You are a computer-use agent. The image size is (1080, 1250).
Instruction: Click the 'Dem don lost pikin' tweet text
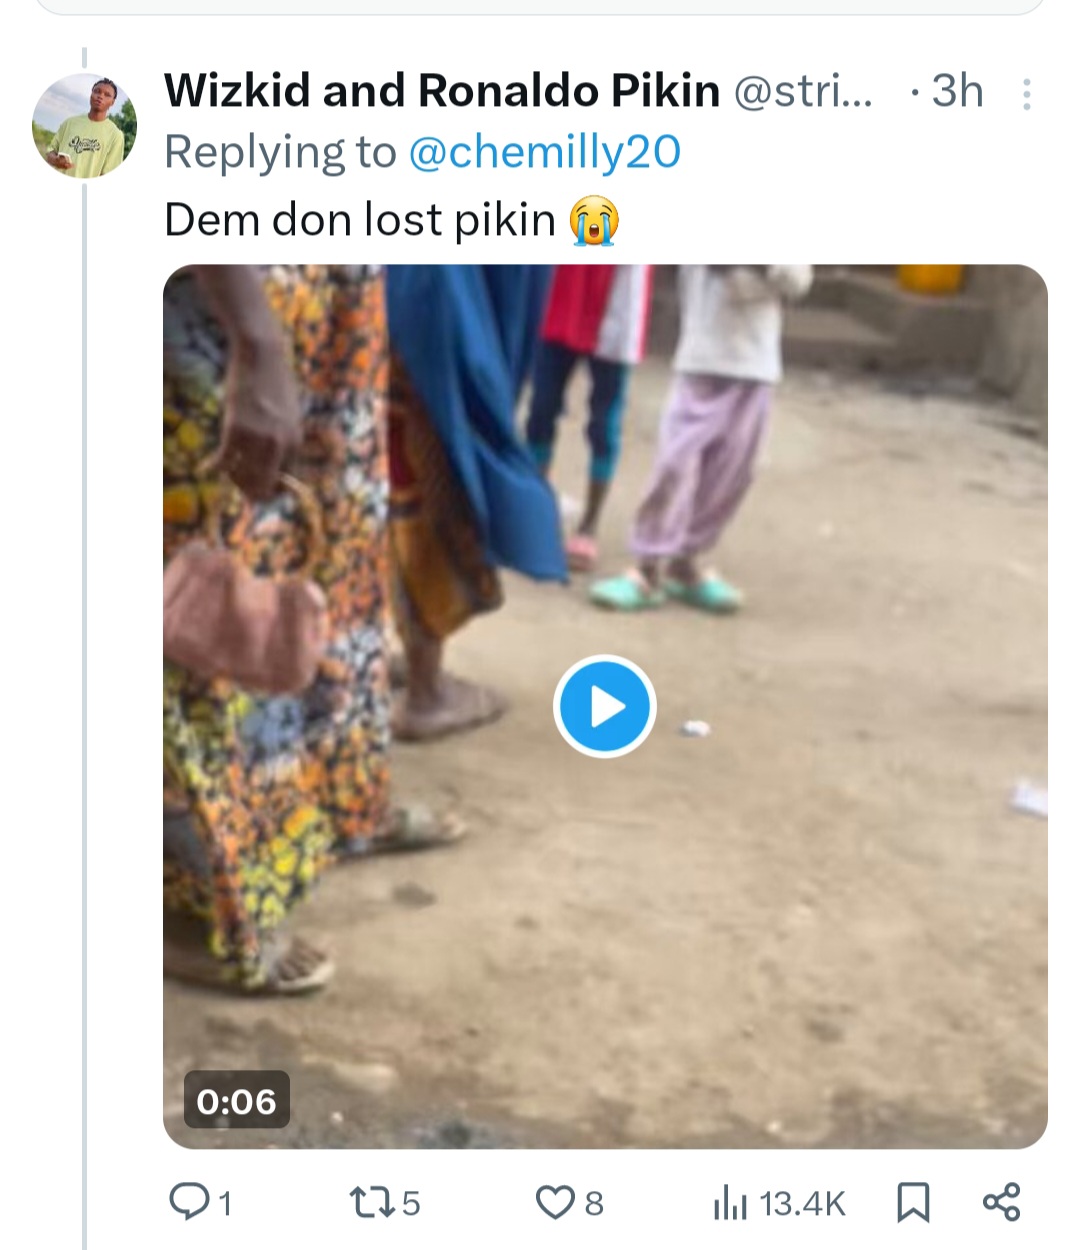click(359, 219)
